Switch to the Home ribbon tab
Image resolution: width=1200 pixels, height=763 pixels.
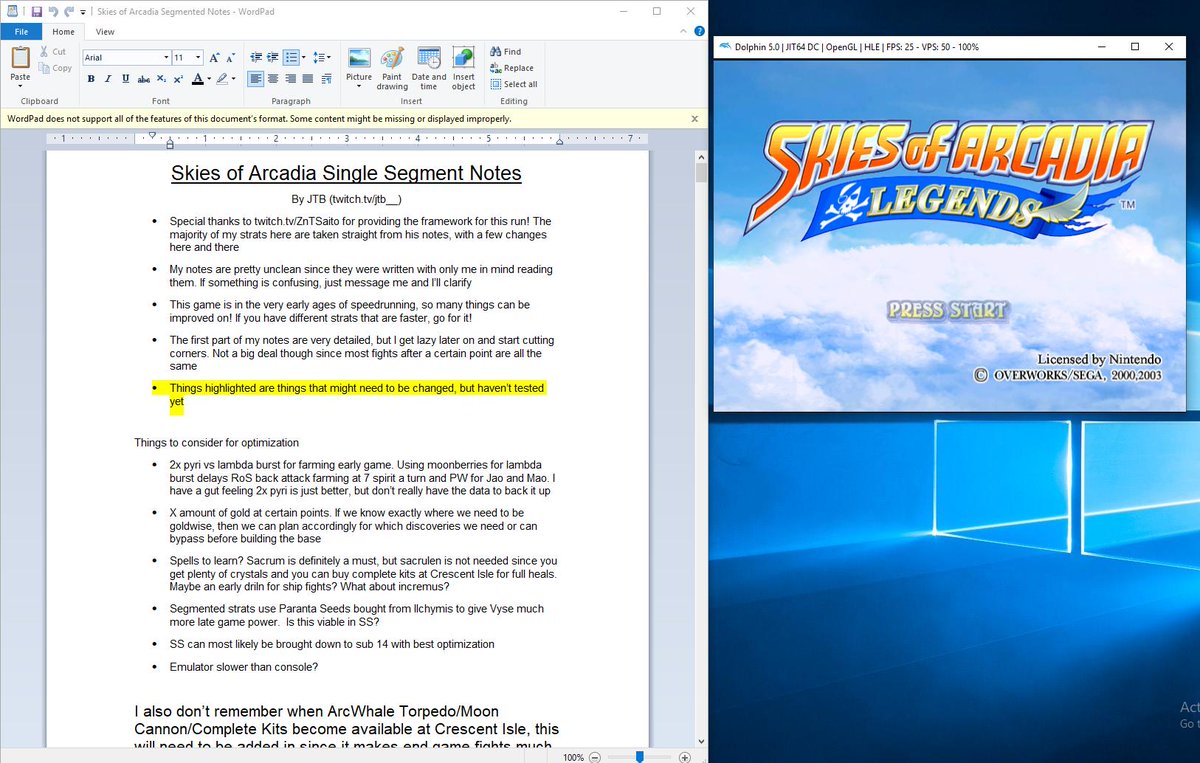[64, 32]
